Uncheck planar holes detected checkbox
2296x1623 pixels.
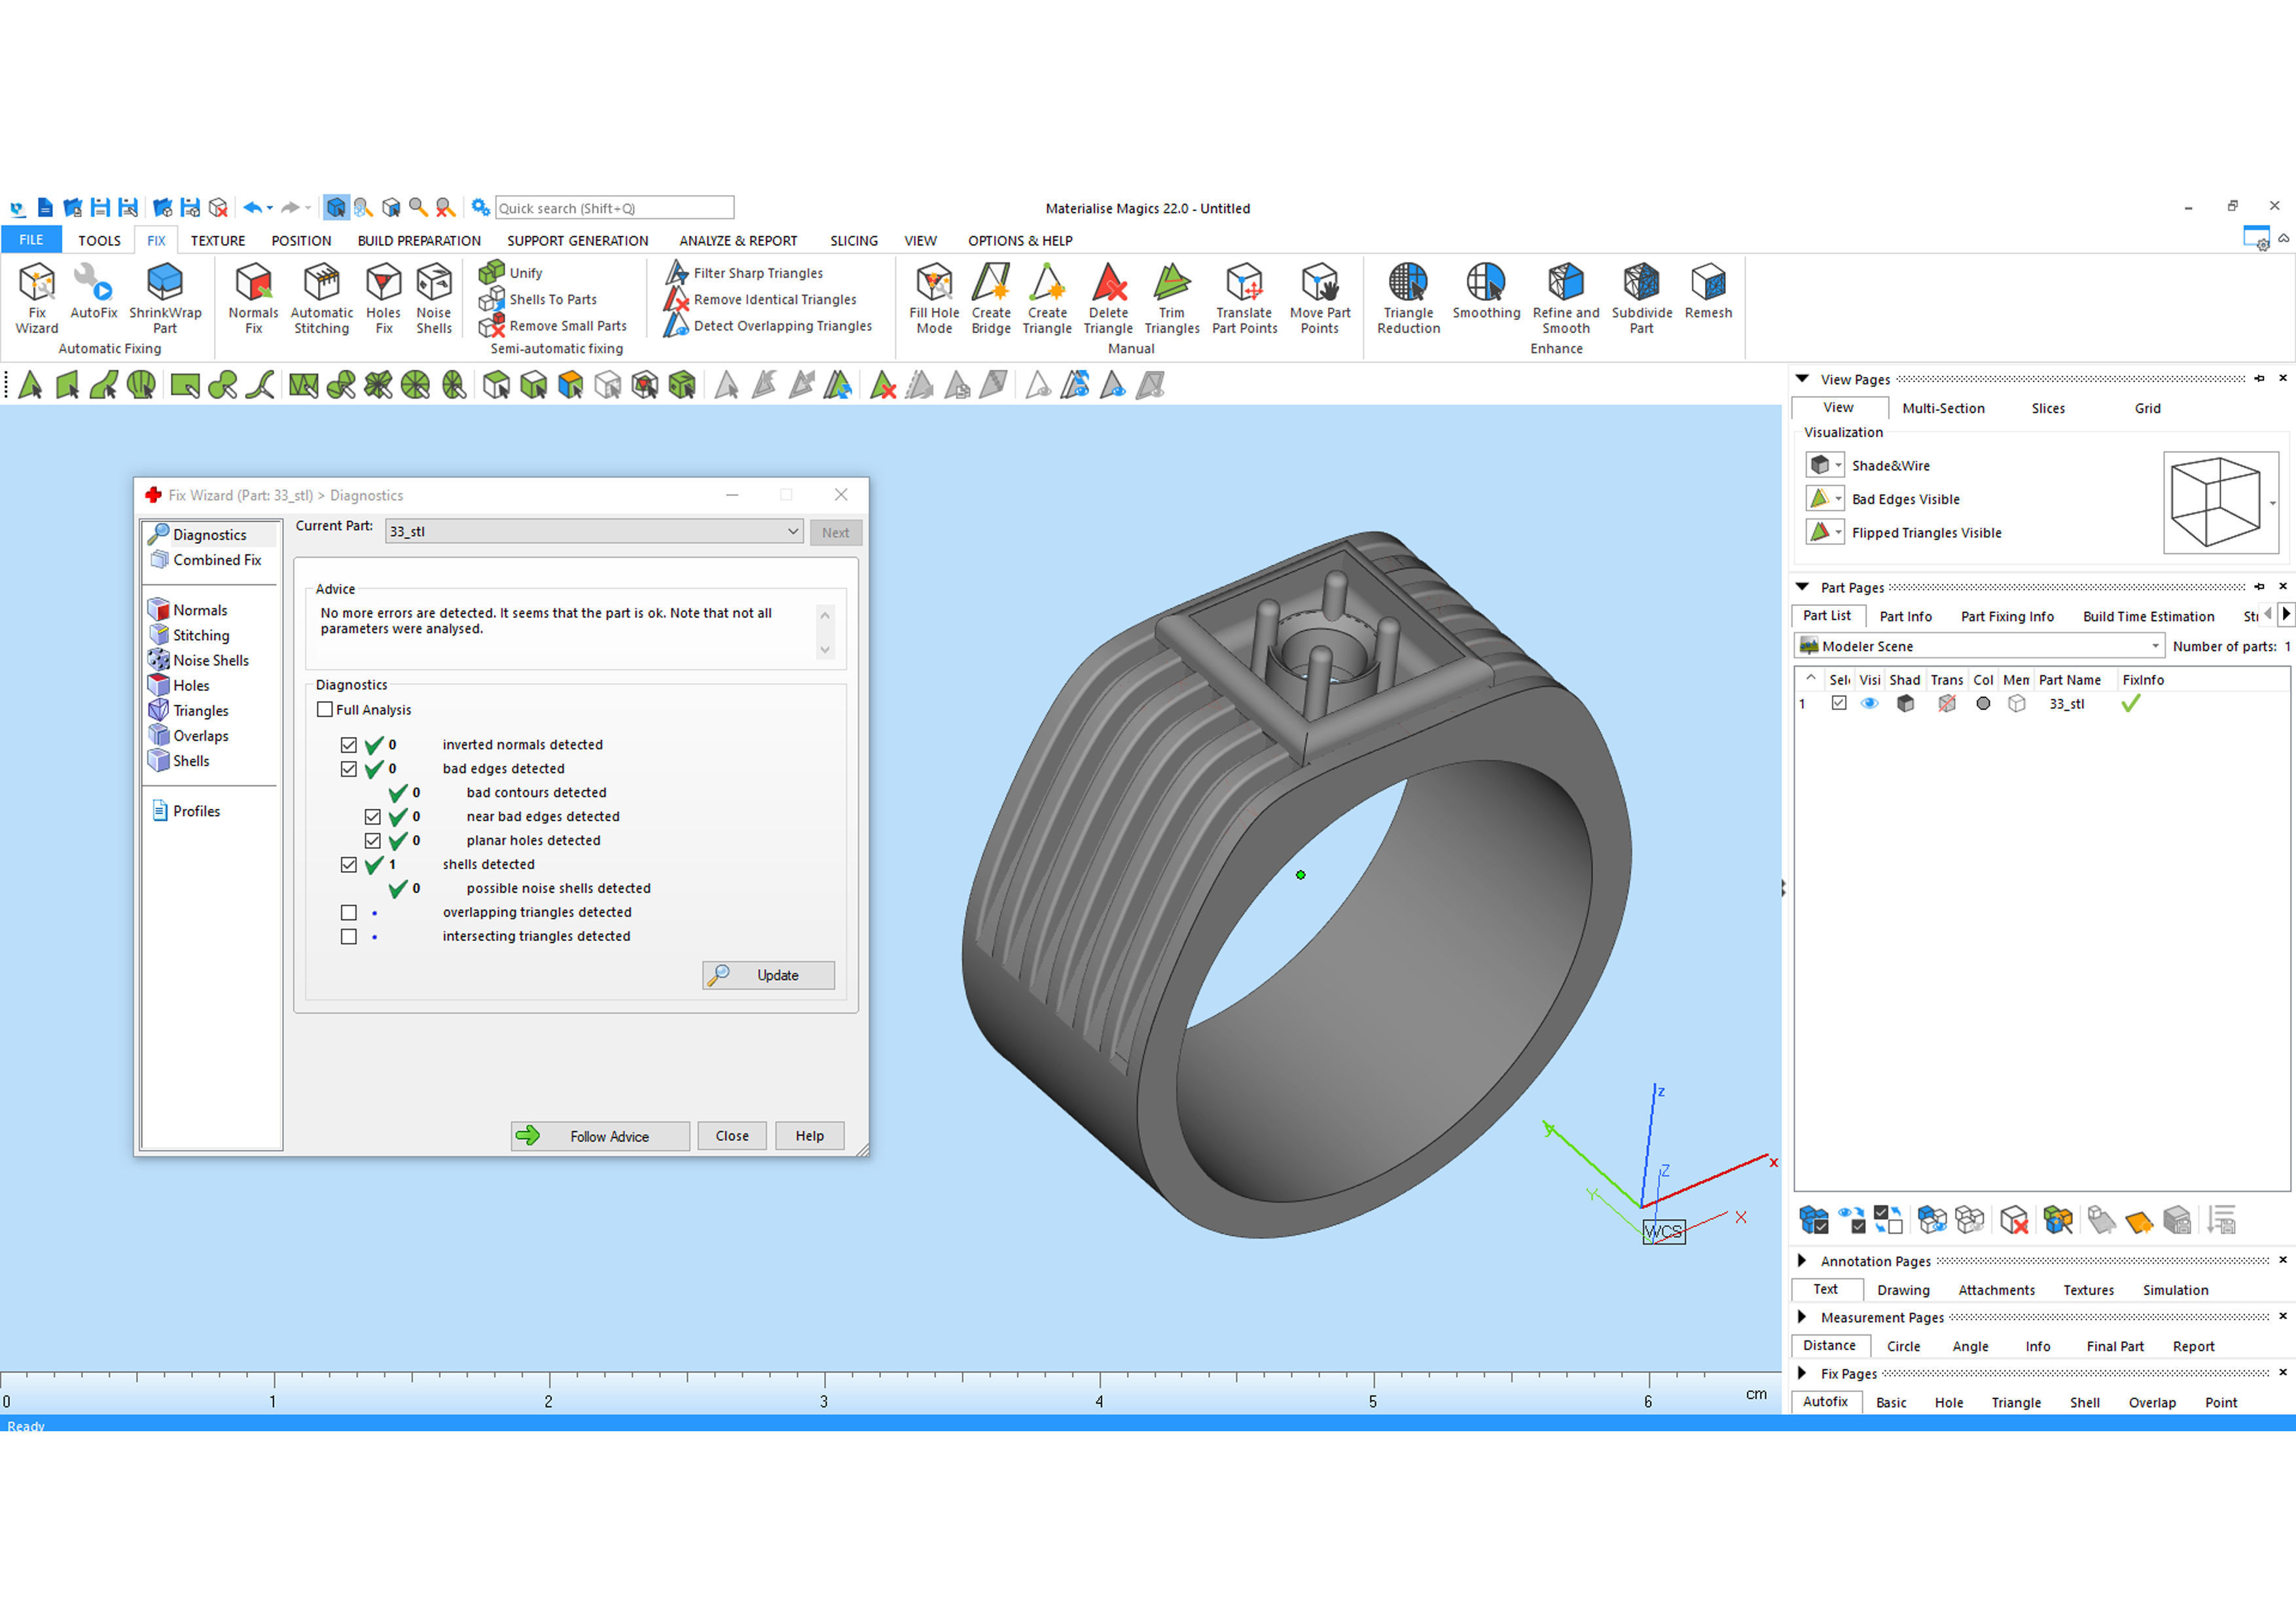(372, 841)
